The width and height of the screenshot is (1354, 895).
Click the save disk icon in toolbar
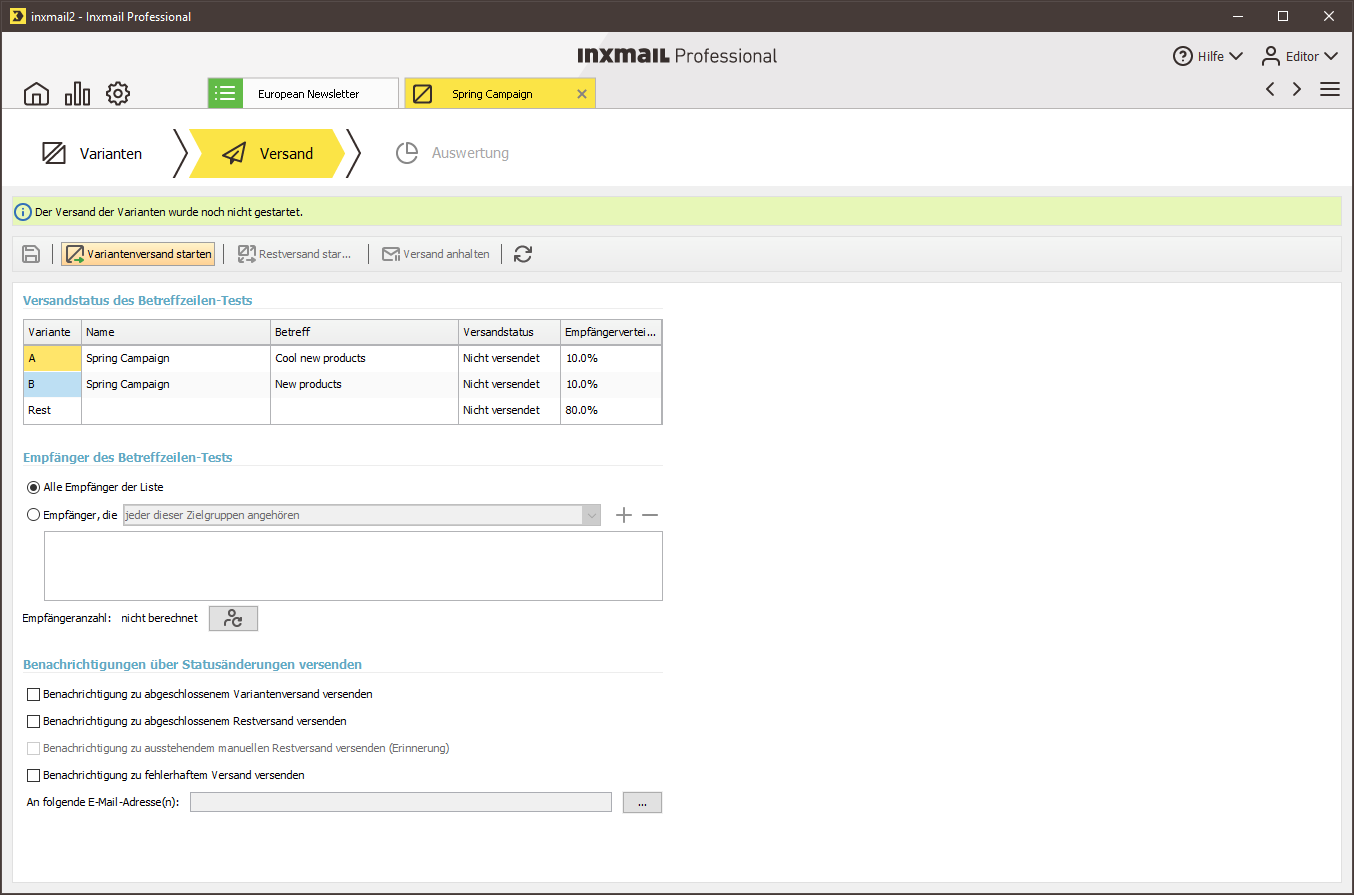[x=31, y=254]
